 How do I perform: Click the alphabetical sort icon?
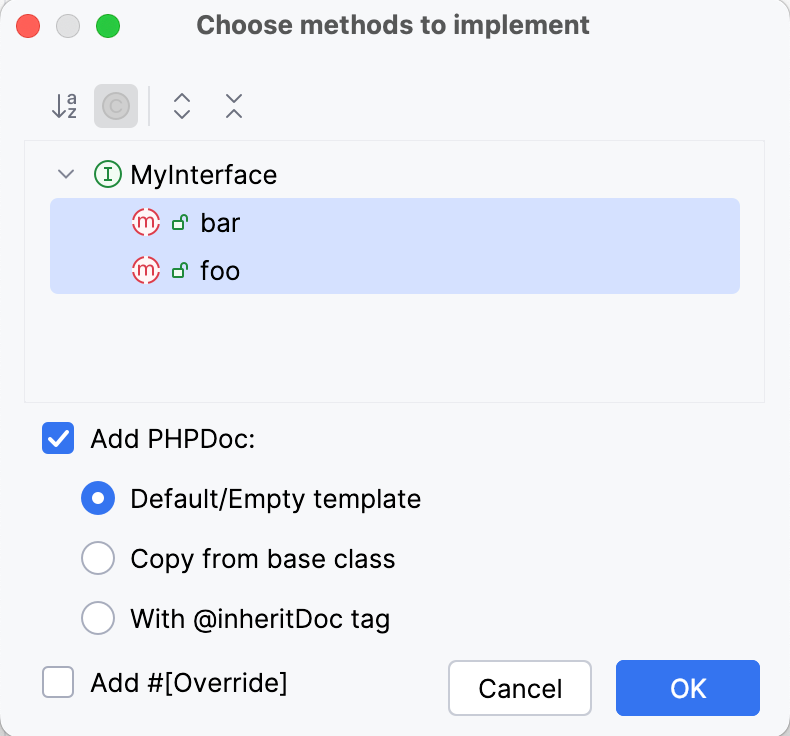[x=64, y=106]
